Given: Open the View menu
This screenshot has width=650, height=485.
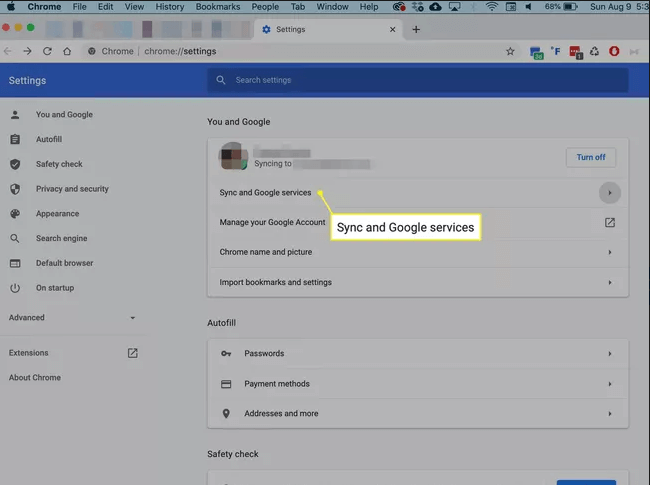Looking at the screenshot, I should [134, 7].
